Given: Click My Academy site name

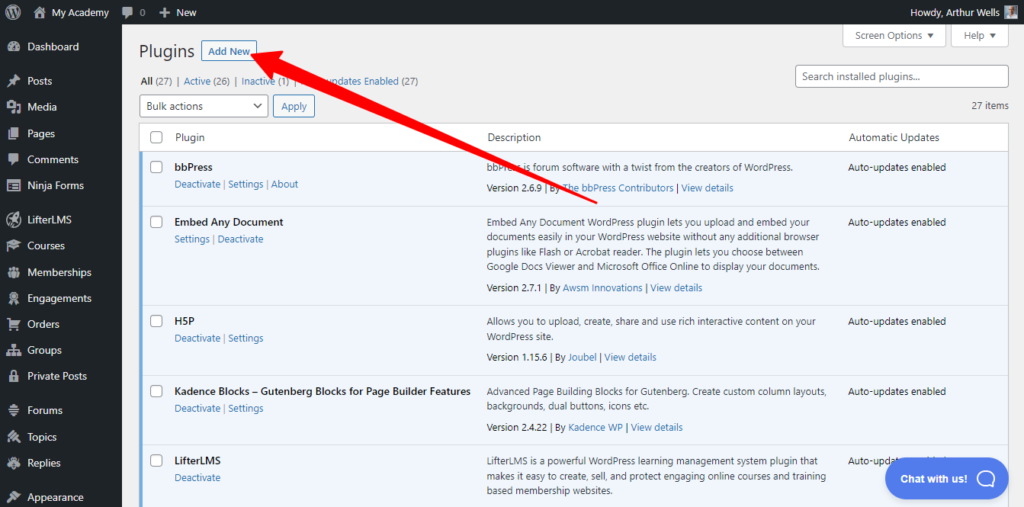Looking at the screenshot, I should (81, 12).
